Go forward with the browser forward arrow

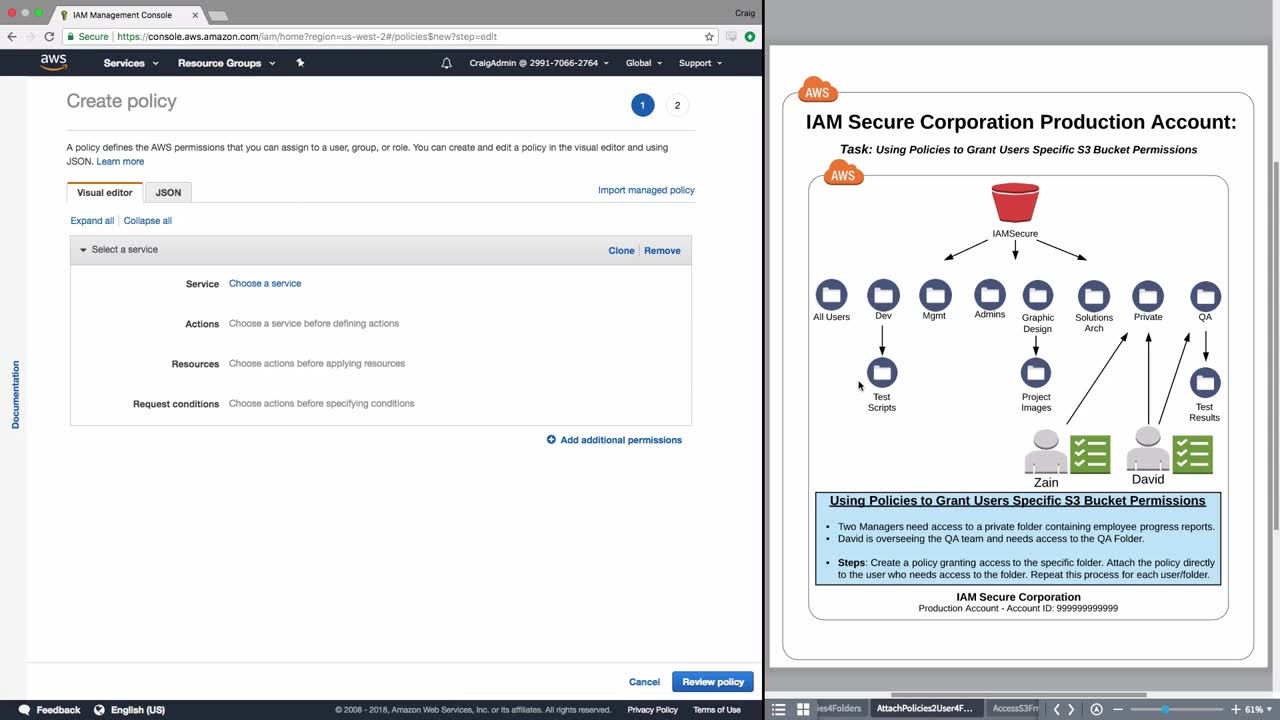pyautogui.click(x=30, y=37)
